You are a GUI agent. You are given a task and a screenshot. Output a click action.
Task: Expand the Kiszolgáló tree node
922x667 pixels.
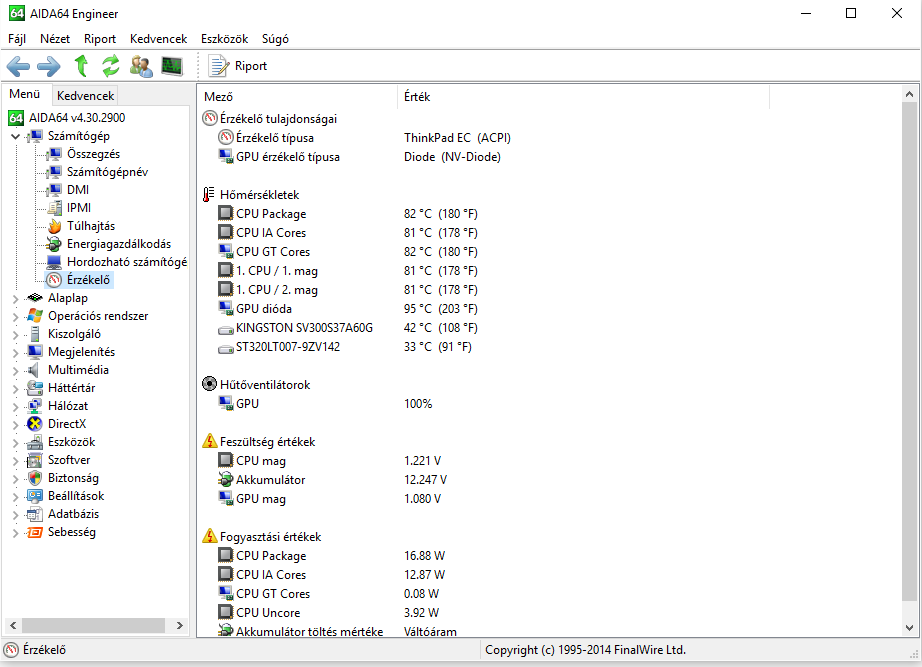click(16, 335)
